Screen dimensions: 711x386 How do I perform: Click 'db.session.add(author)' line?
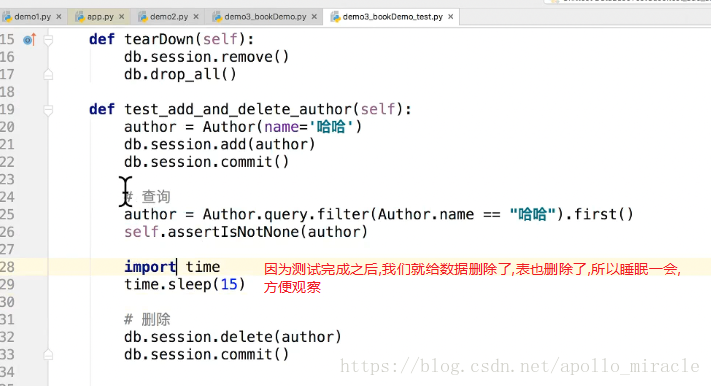[219, 144]
